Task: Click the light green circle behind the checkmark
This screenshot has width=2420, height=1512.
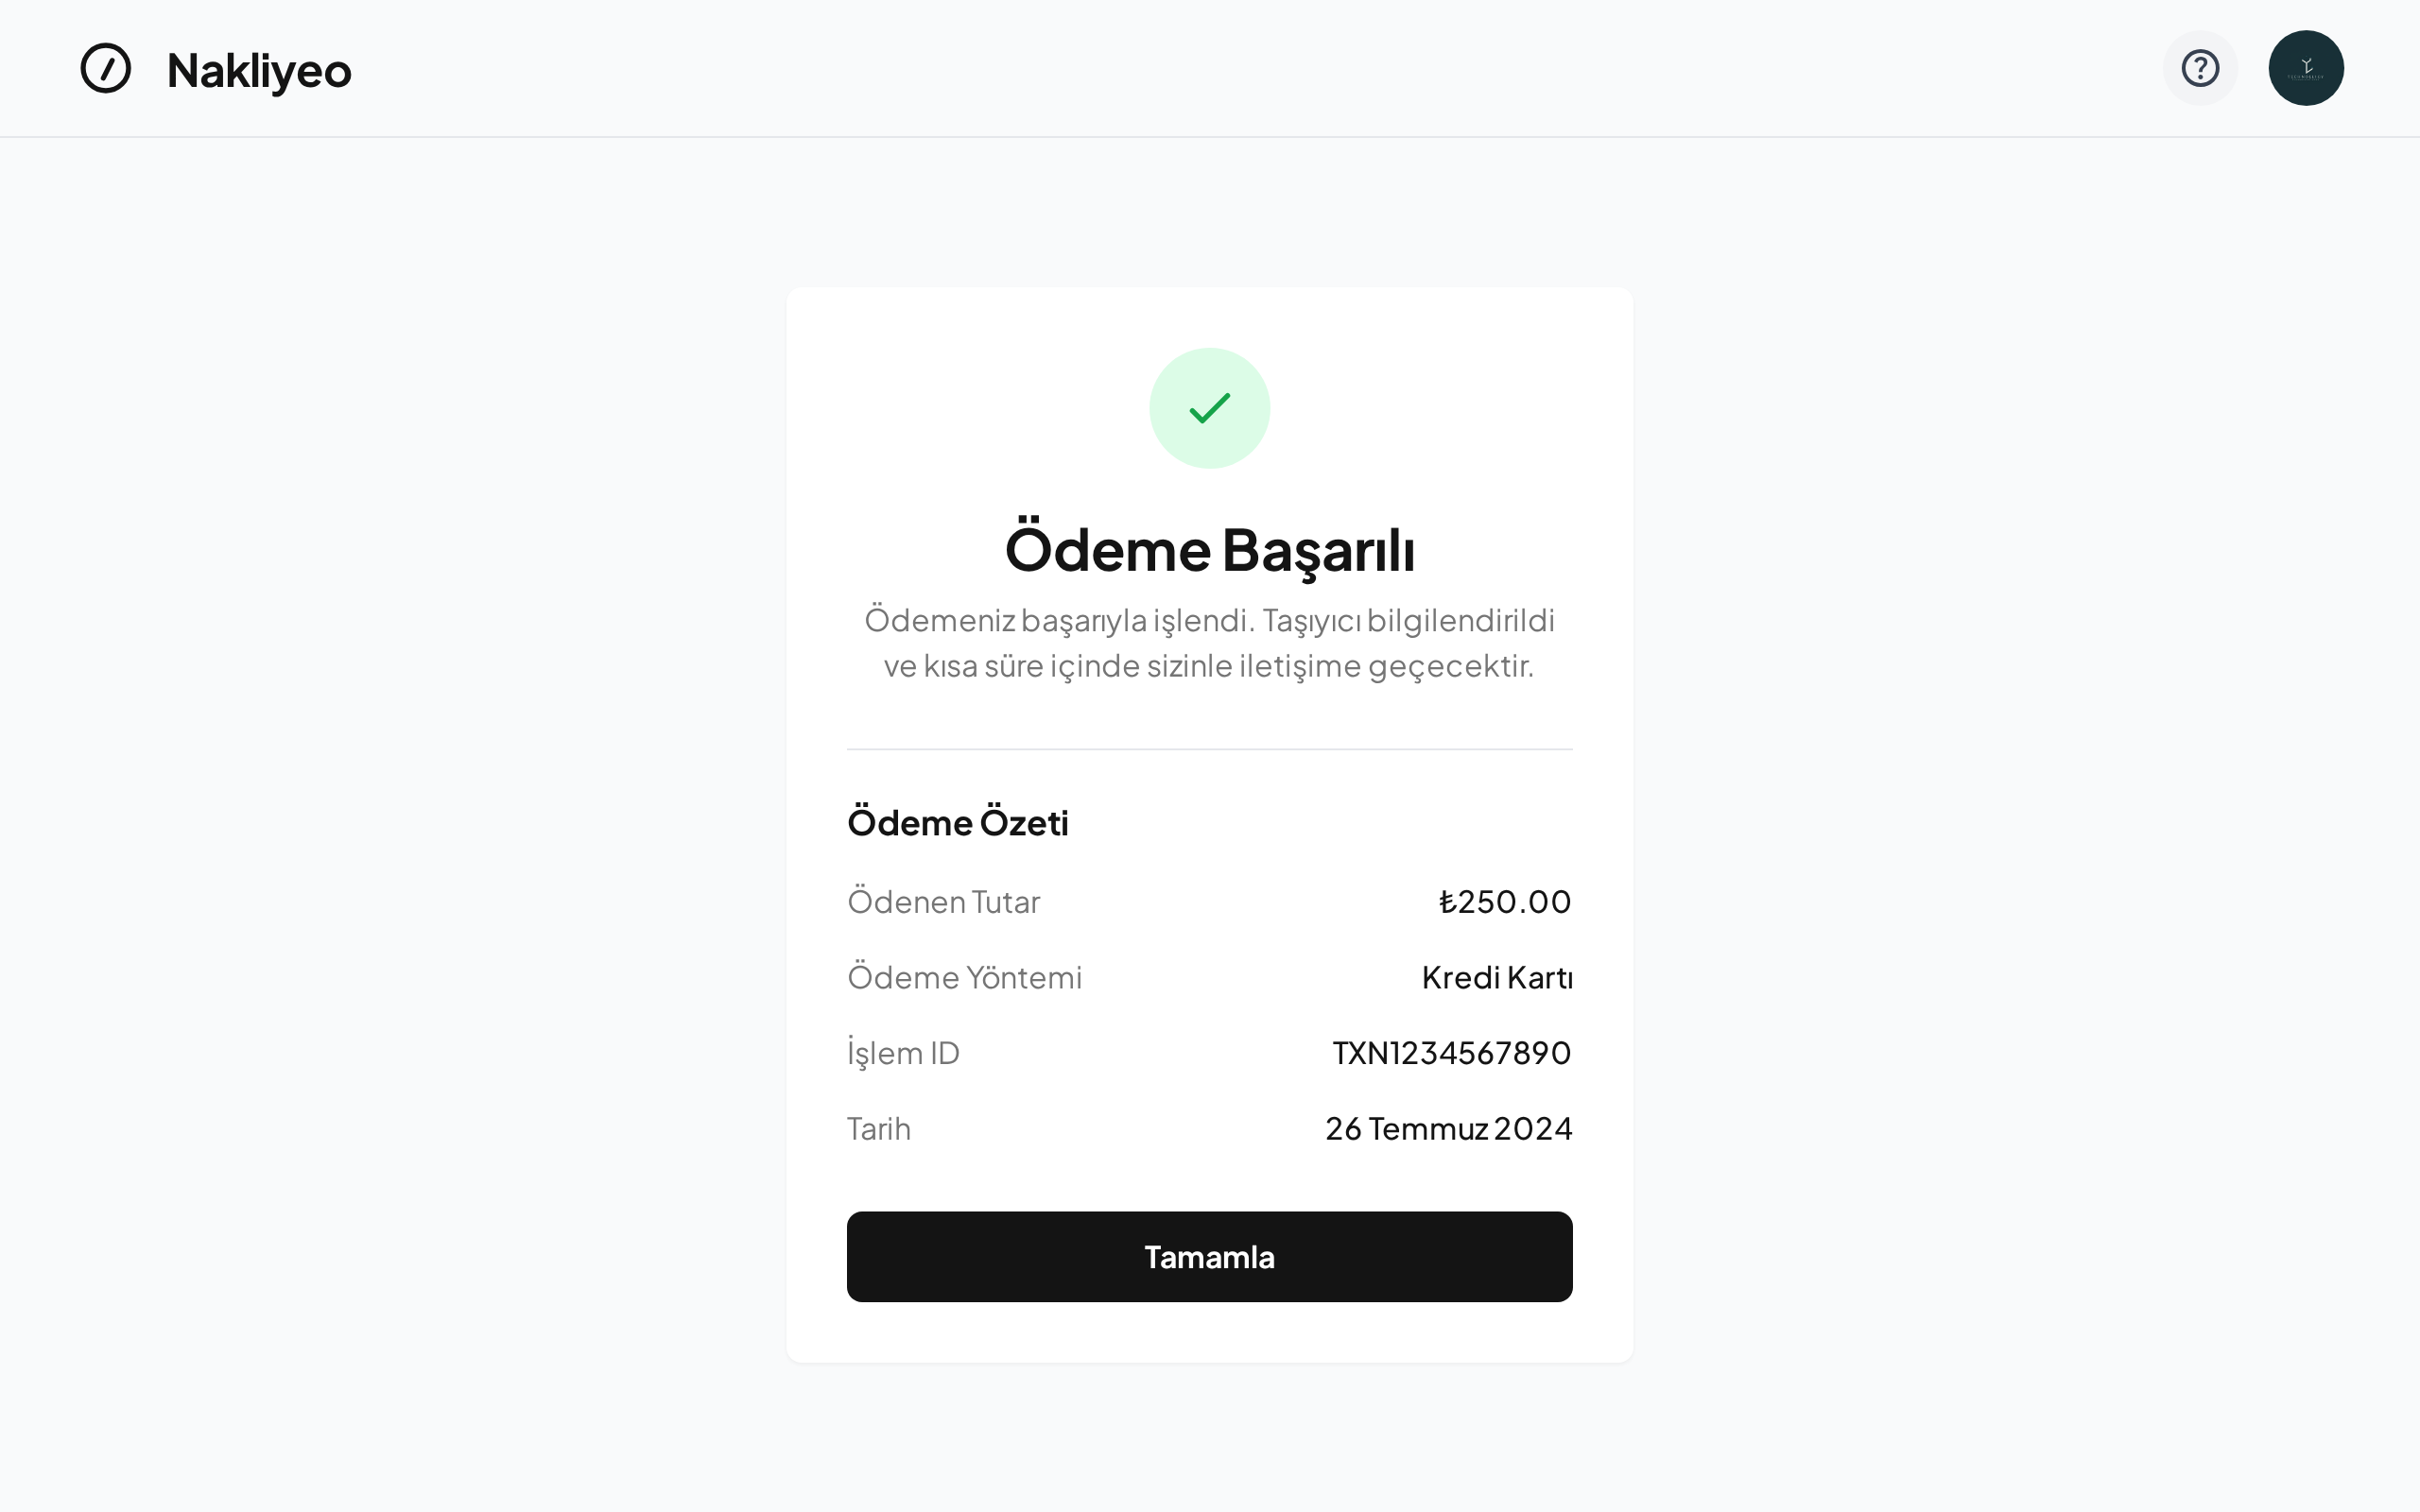Action: click(1170, 440)
